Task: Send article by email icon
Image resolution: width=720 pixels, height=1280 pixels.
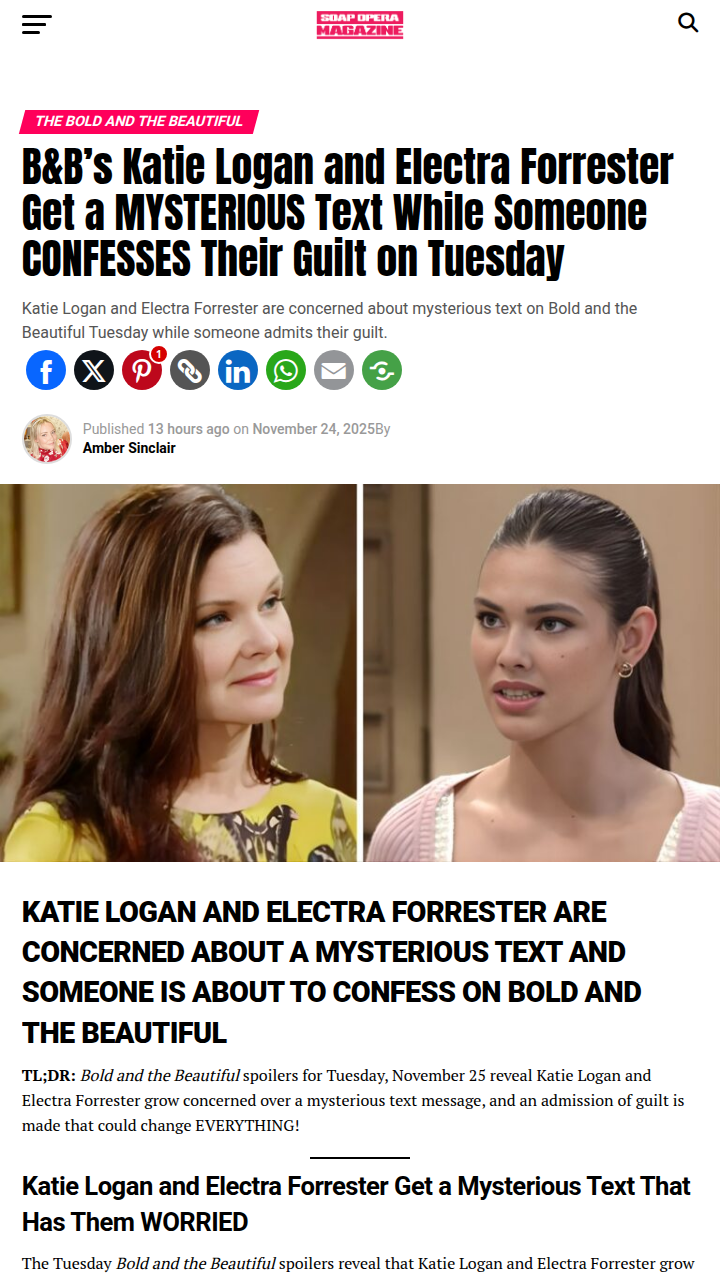Action: pos(334,370)
